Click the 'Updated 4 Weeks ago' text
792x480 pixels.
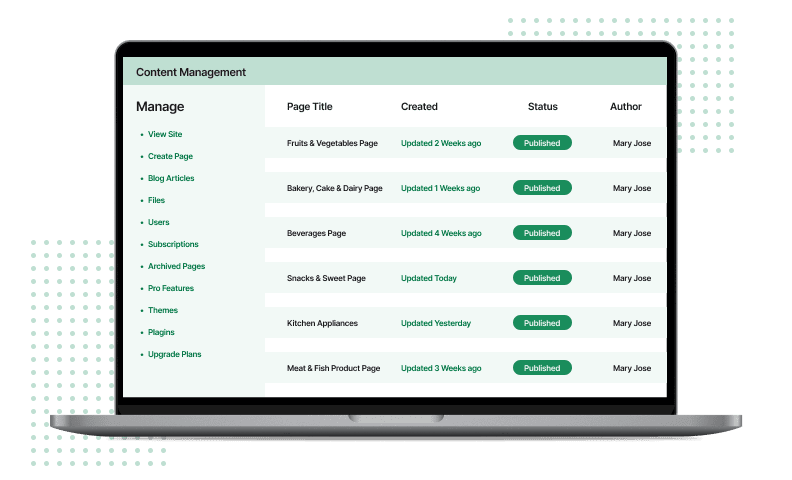click(441, 233)
